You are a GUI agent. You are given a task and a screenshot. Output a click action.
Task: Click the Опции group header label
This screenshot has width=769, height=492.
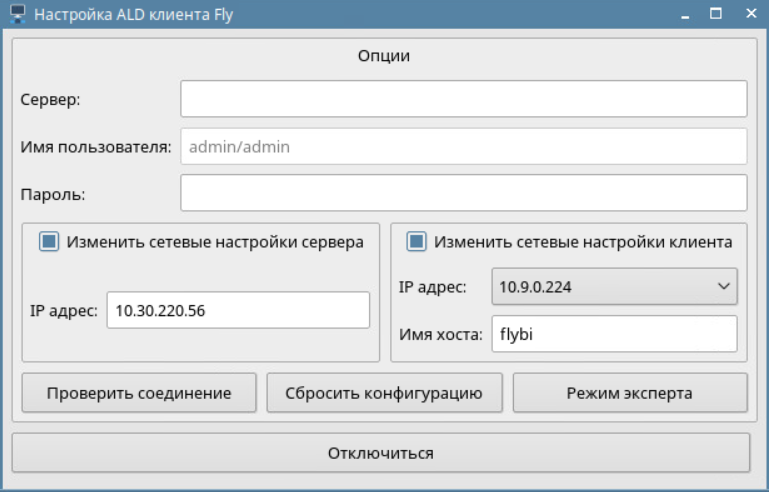click(x=384, y=56)
